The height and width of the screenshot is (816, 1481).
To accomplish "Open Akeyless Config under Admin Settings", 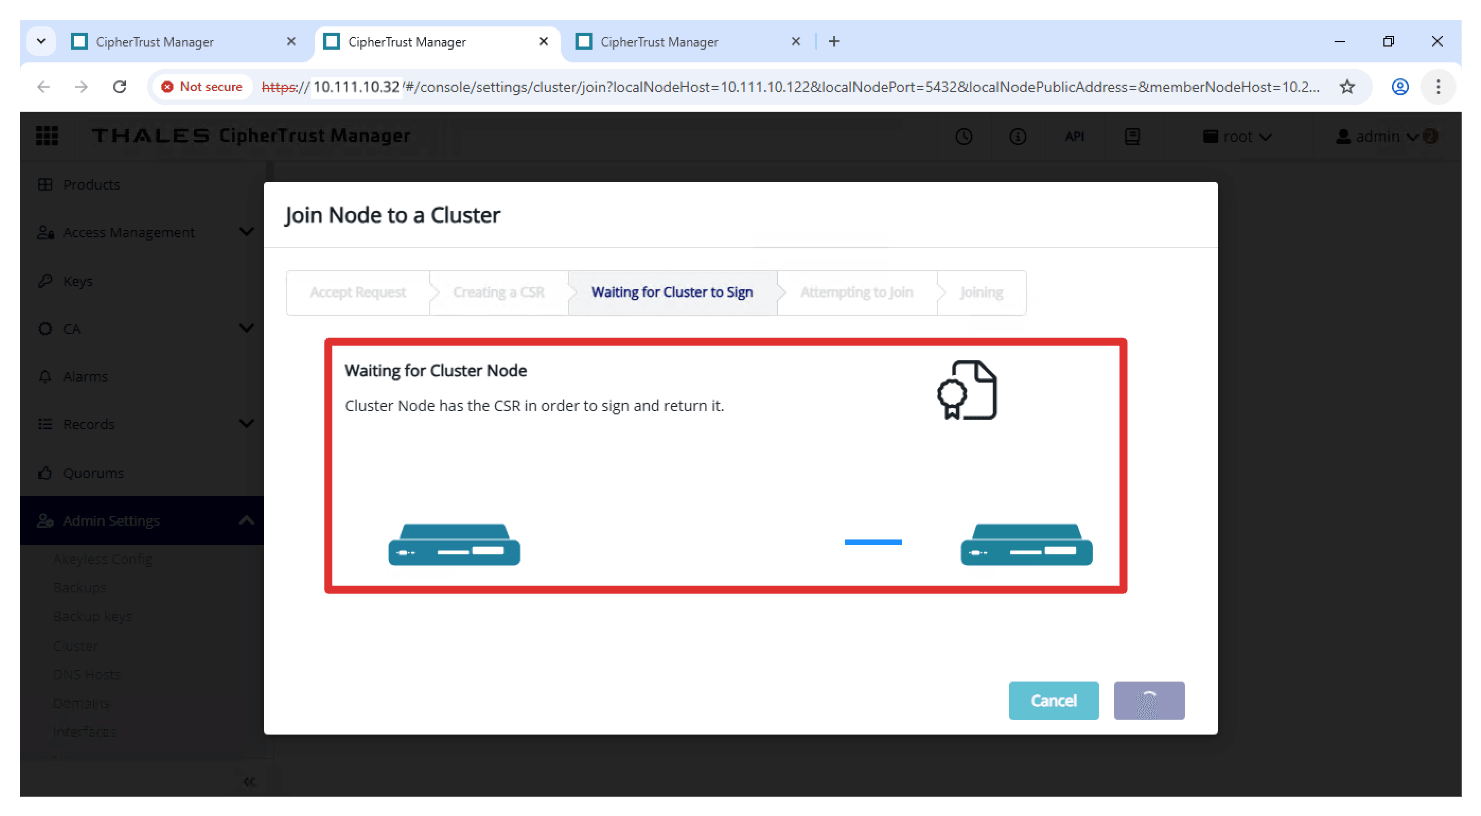I will 103,559.
